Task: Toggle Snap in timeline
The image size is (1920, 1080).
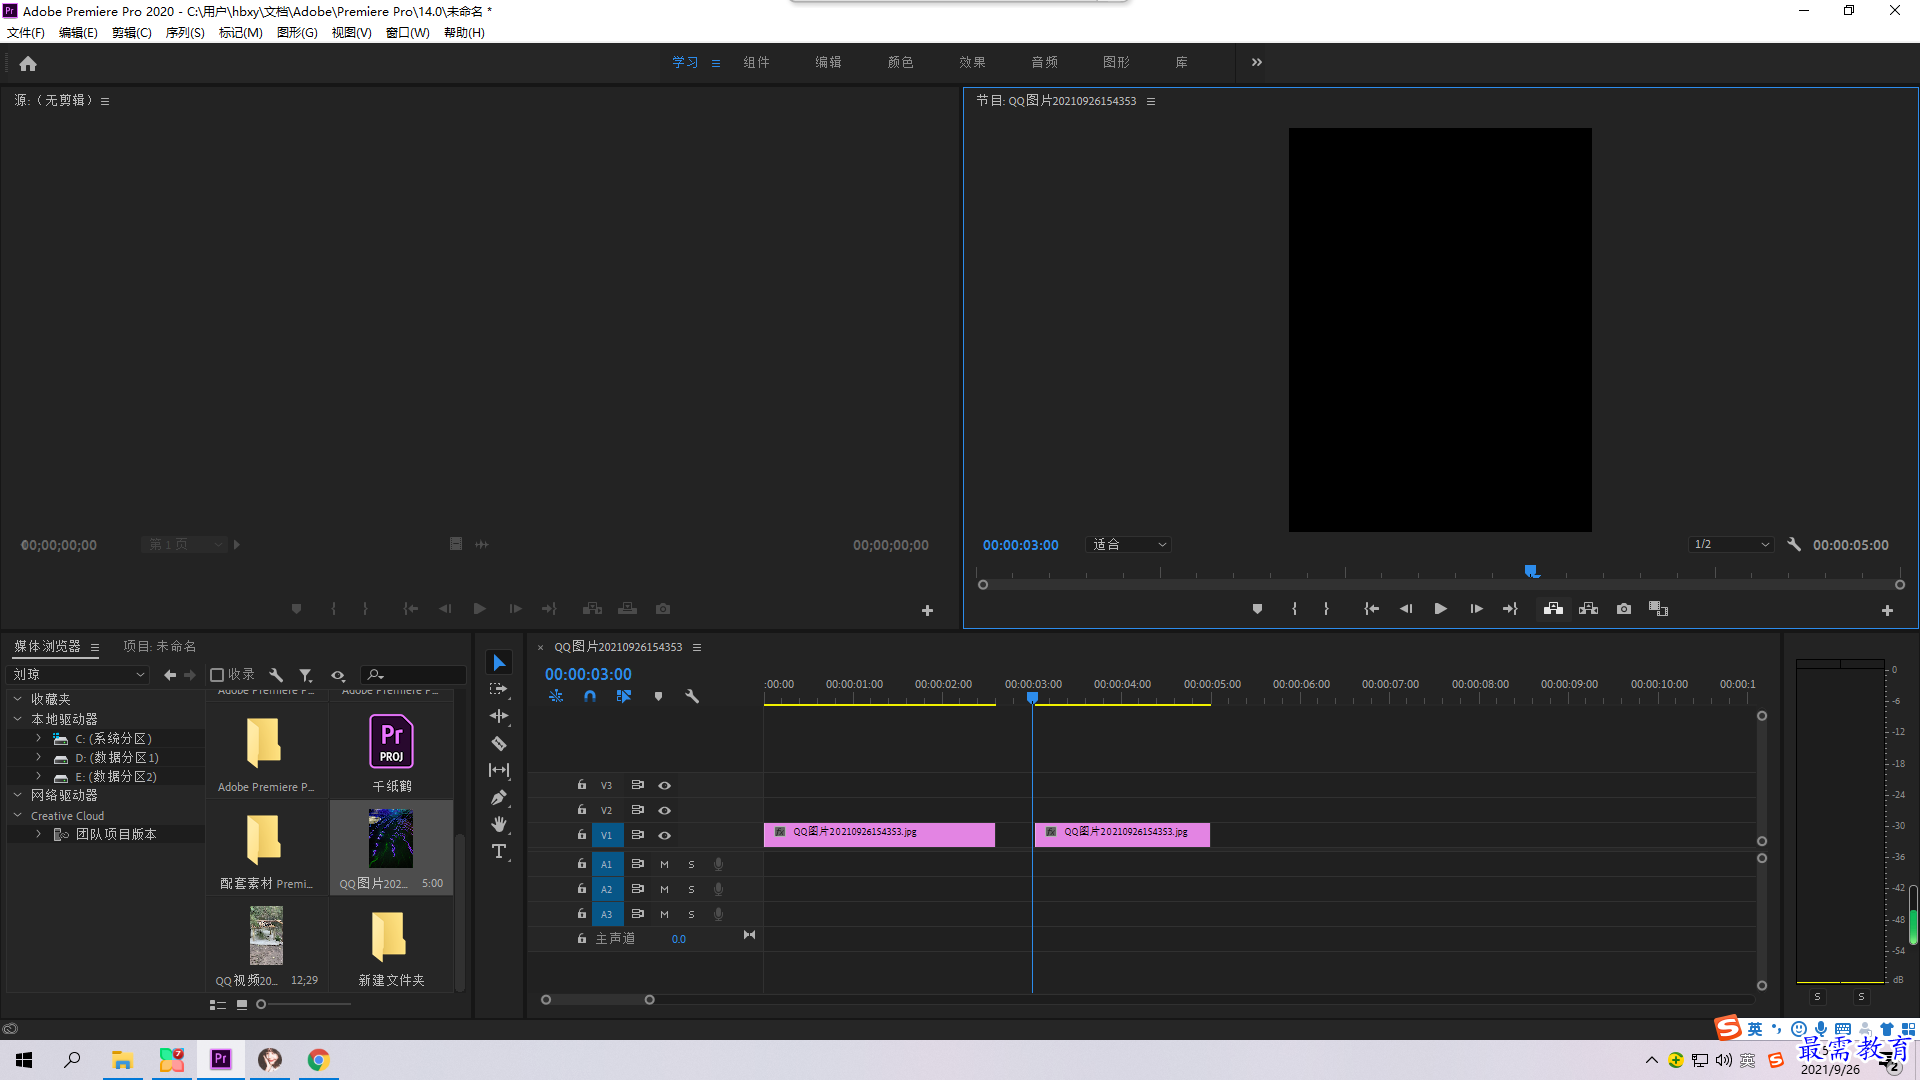Action: tap(590, 696)
